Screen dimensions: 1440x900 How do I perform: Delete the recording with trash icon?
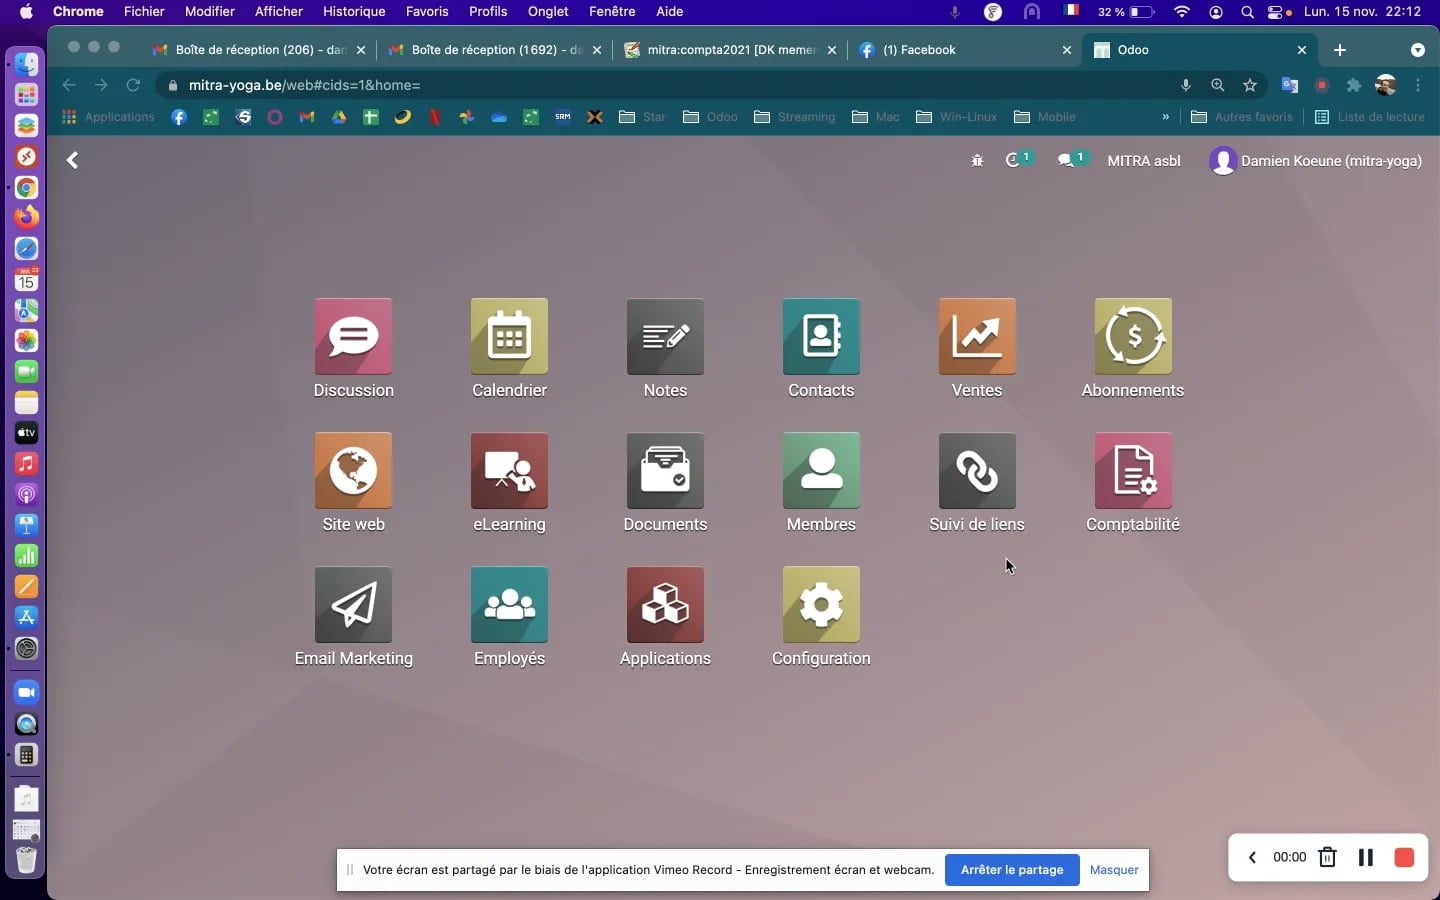(1328, 857)
